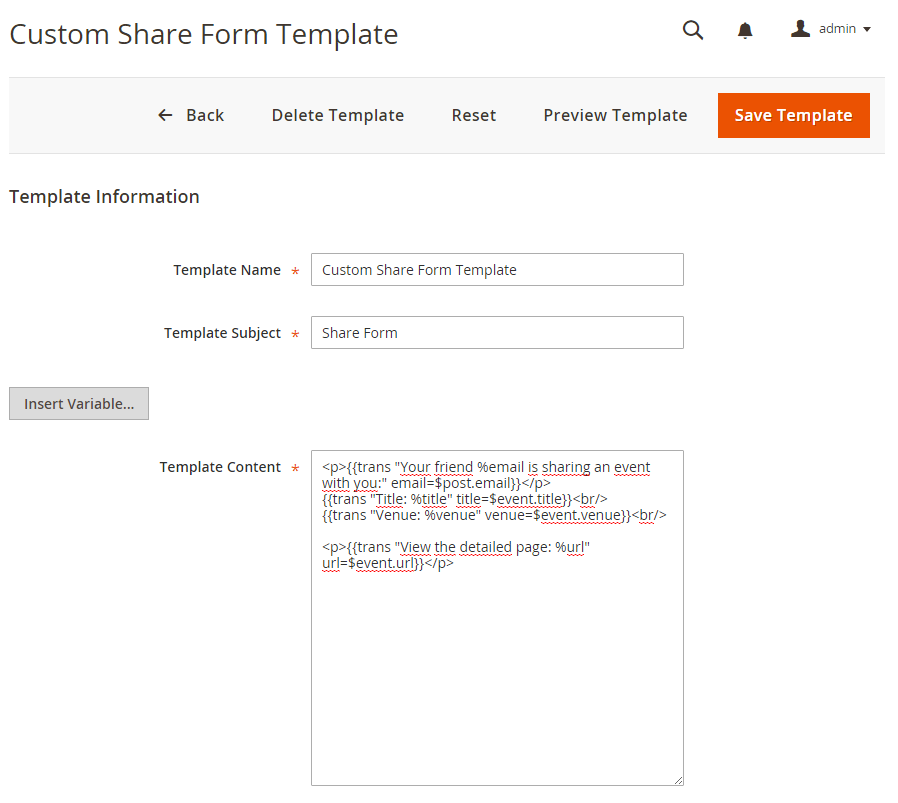The height and width of the screenshot is (803, 898).
Task: Open Preview Template
Action: tap(615, 115)
